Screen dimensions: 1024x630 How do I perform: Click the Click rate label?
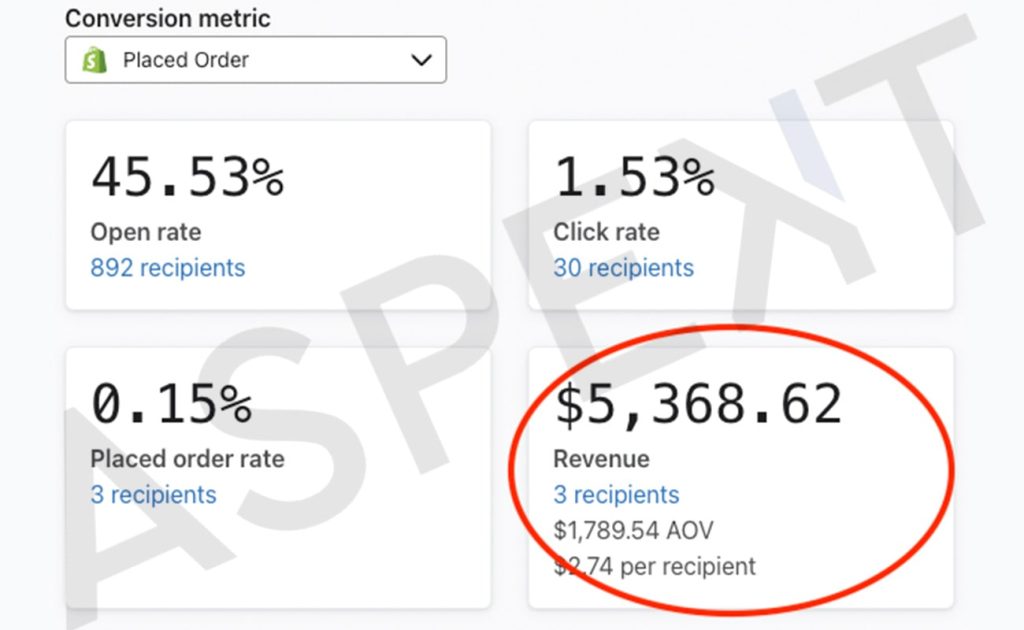607,232
